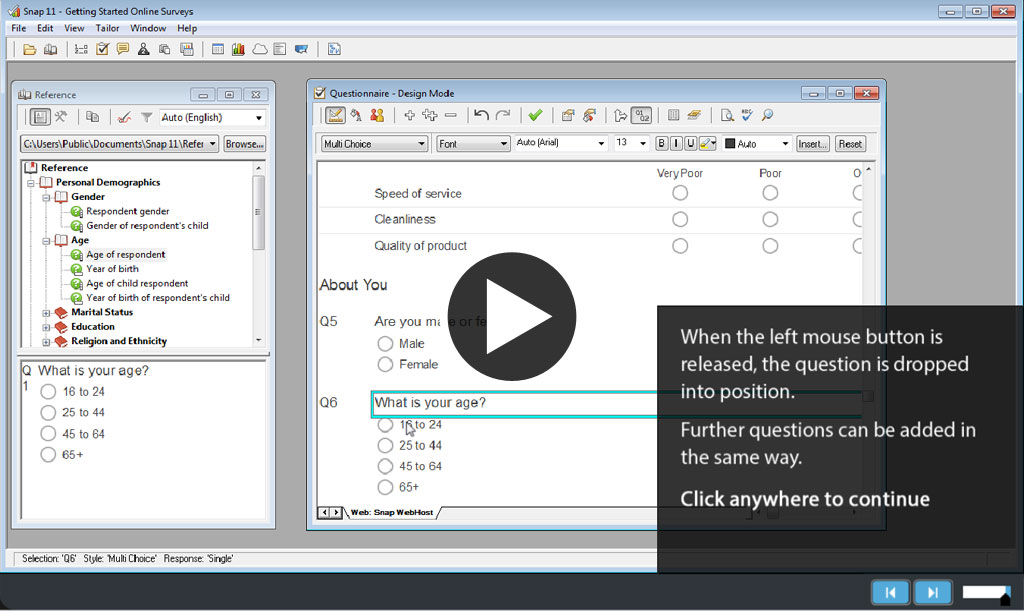
Task: Open the Font topic dropdown
Action: pos(473,144)
